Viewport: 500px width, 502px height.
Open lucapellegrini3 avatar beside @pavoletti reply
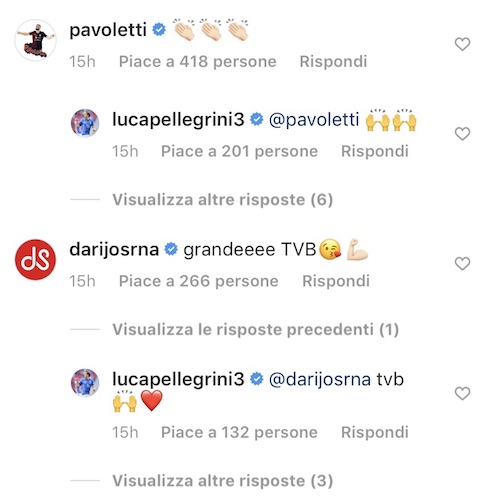85,123
